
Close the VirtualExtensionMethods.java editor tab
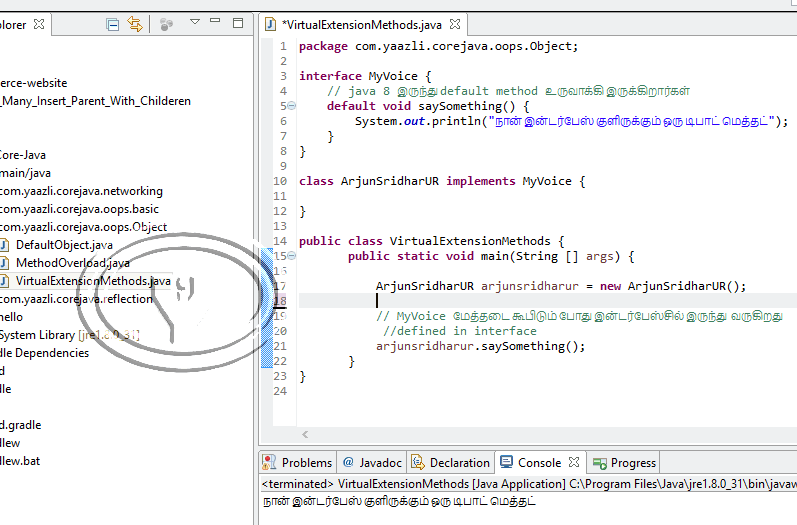coord(455,24)
